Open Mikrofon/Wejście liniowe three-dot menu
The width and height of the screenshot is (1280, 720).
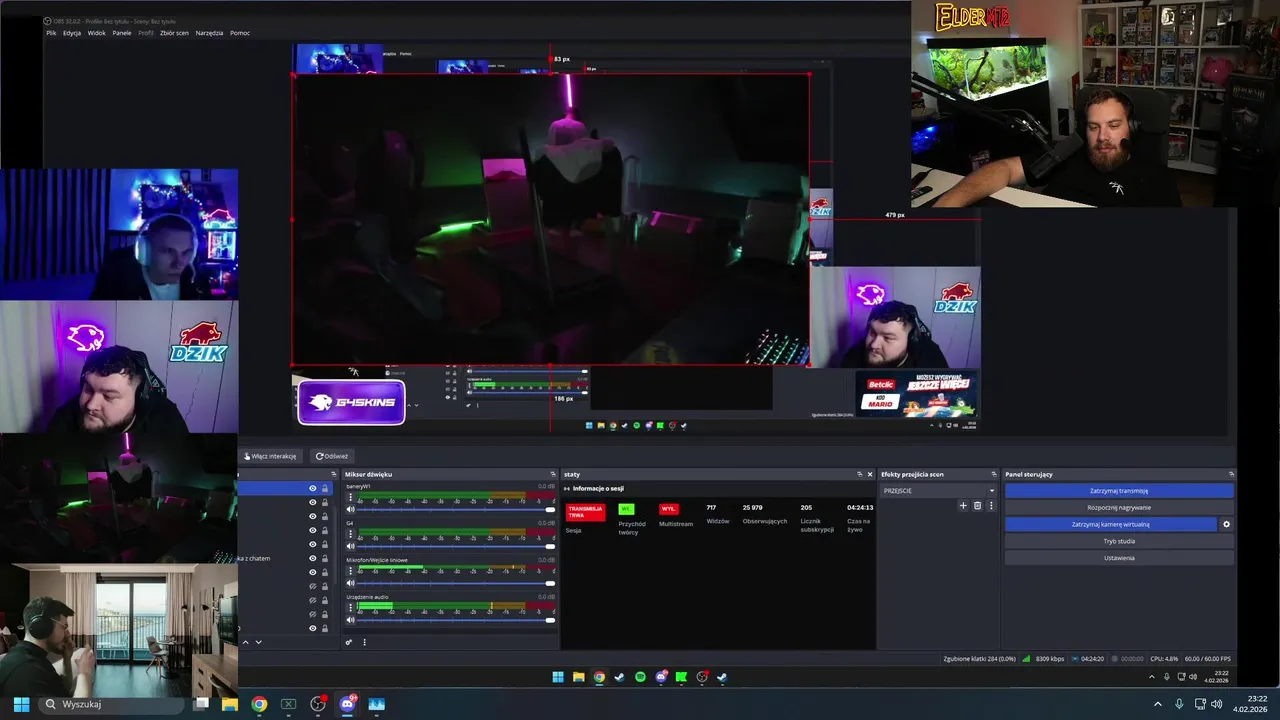pyautogui.click(x=350, y=571)
